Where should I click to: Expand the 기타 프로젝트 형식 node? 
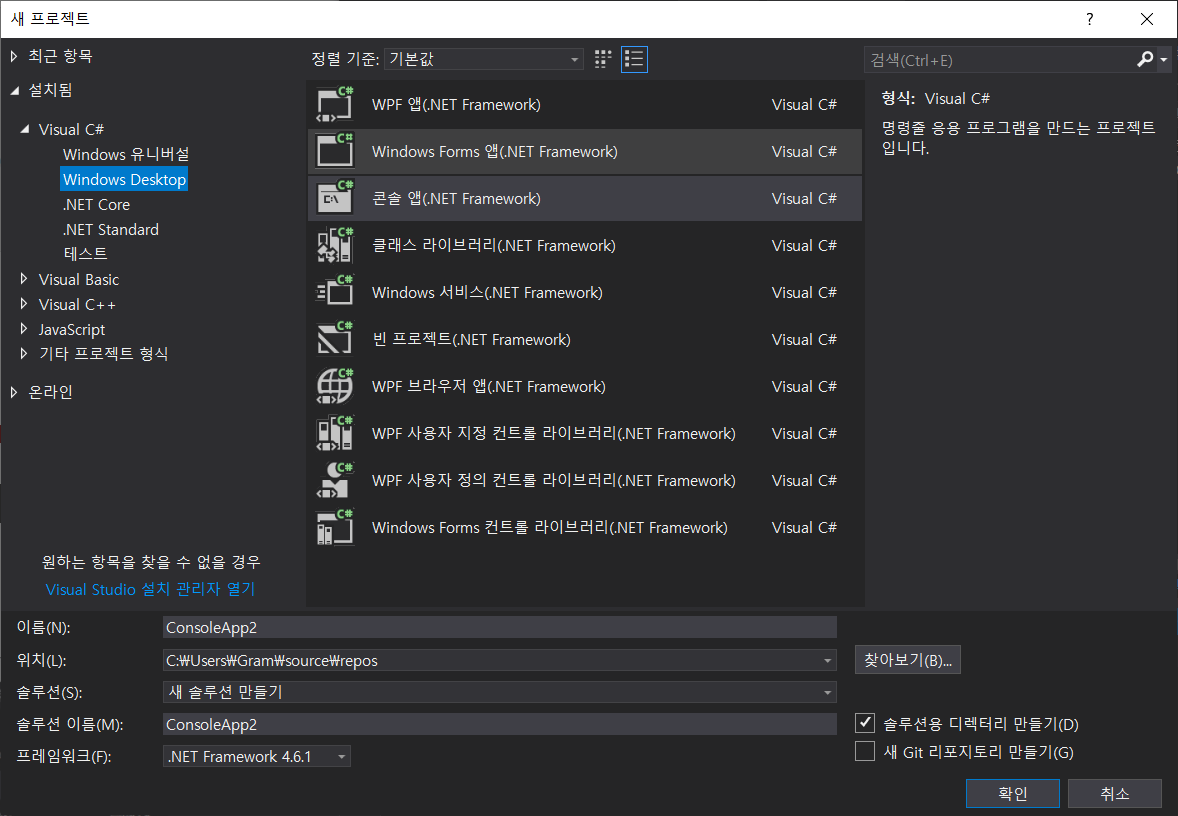tap(24, 353)
